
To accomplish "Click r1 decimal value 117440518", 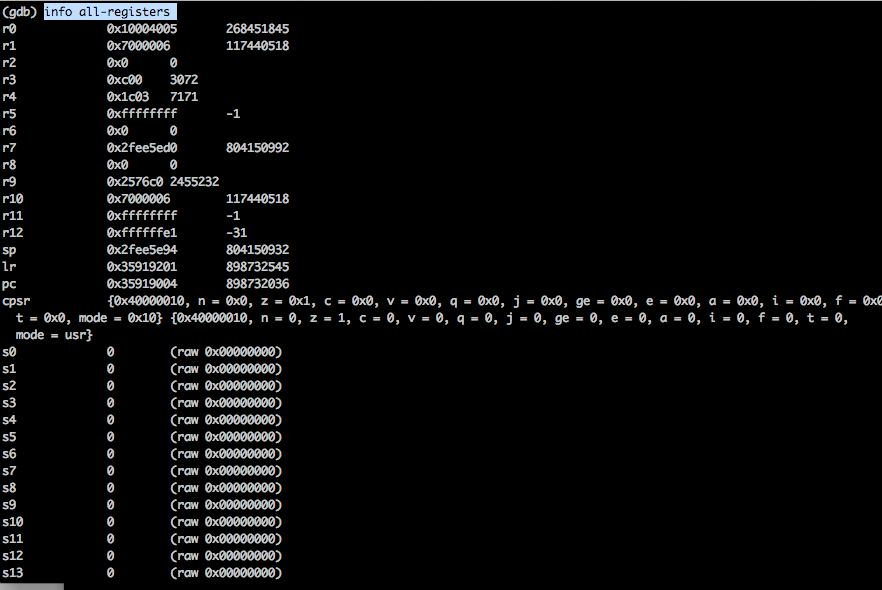I will tap(257, 45).
